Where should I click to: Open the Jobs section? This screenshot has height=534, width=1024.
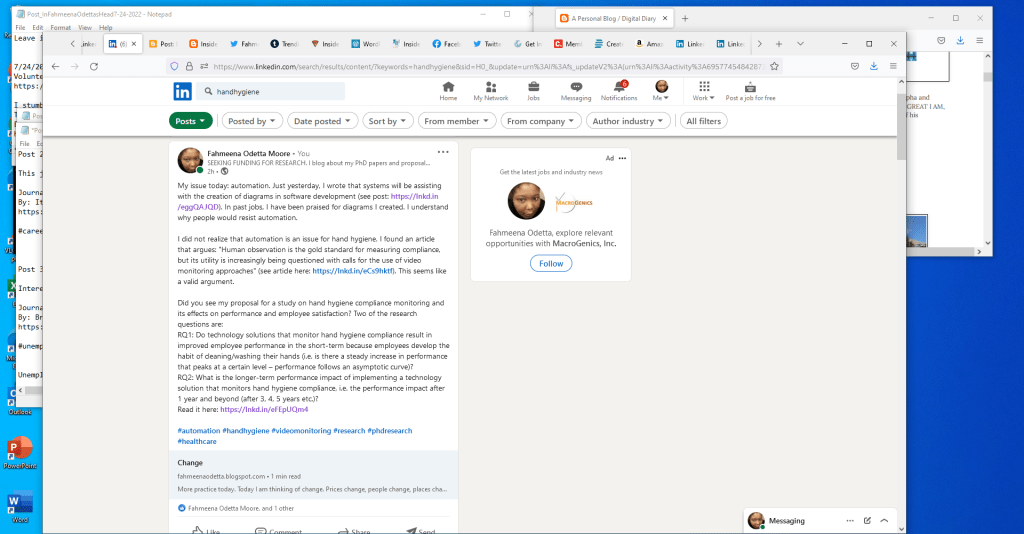point(534,91)
